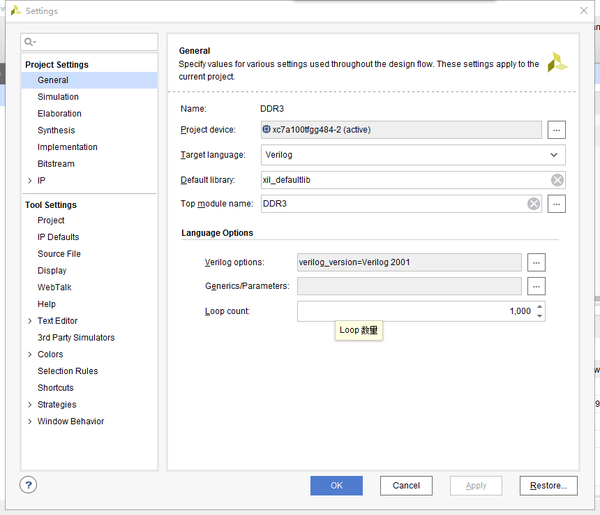Click the Restore... button
Viewport: 600px width, 515px height.
(548, 486)
